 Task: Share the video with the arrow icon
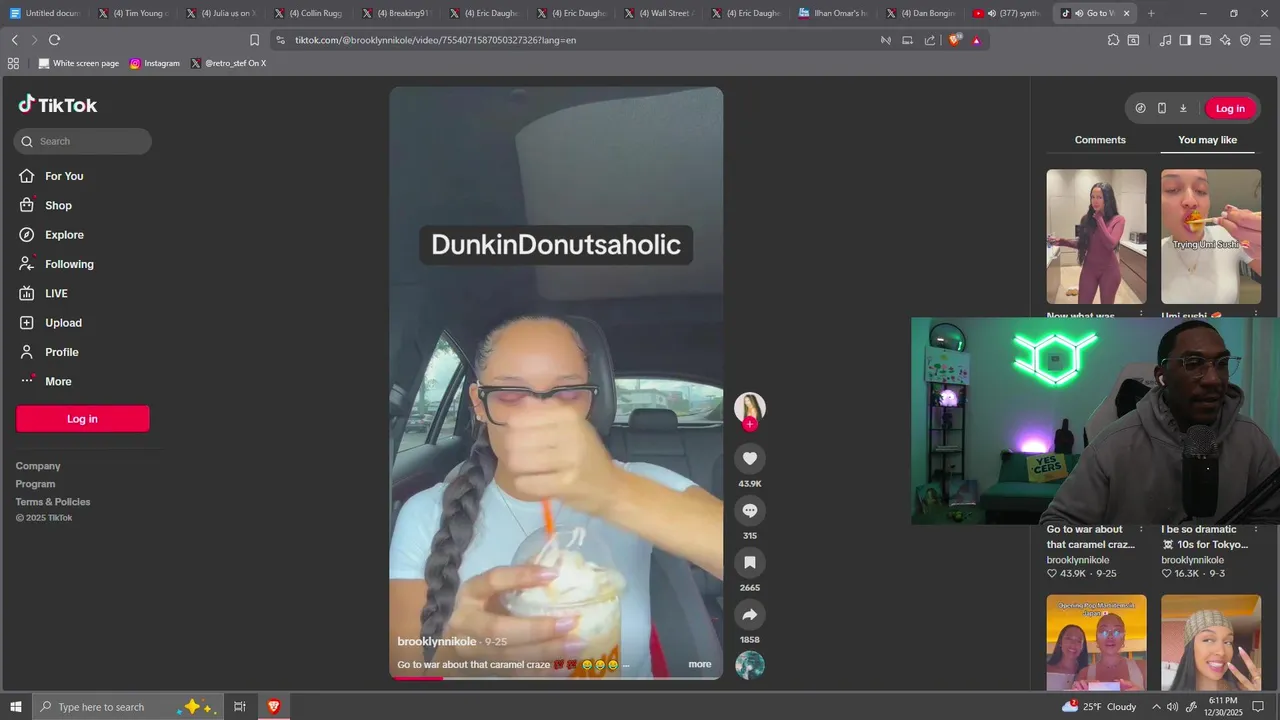(750, 614)
